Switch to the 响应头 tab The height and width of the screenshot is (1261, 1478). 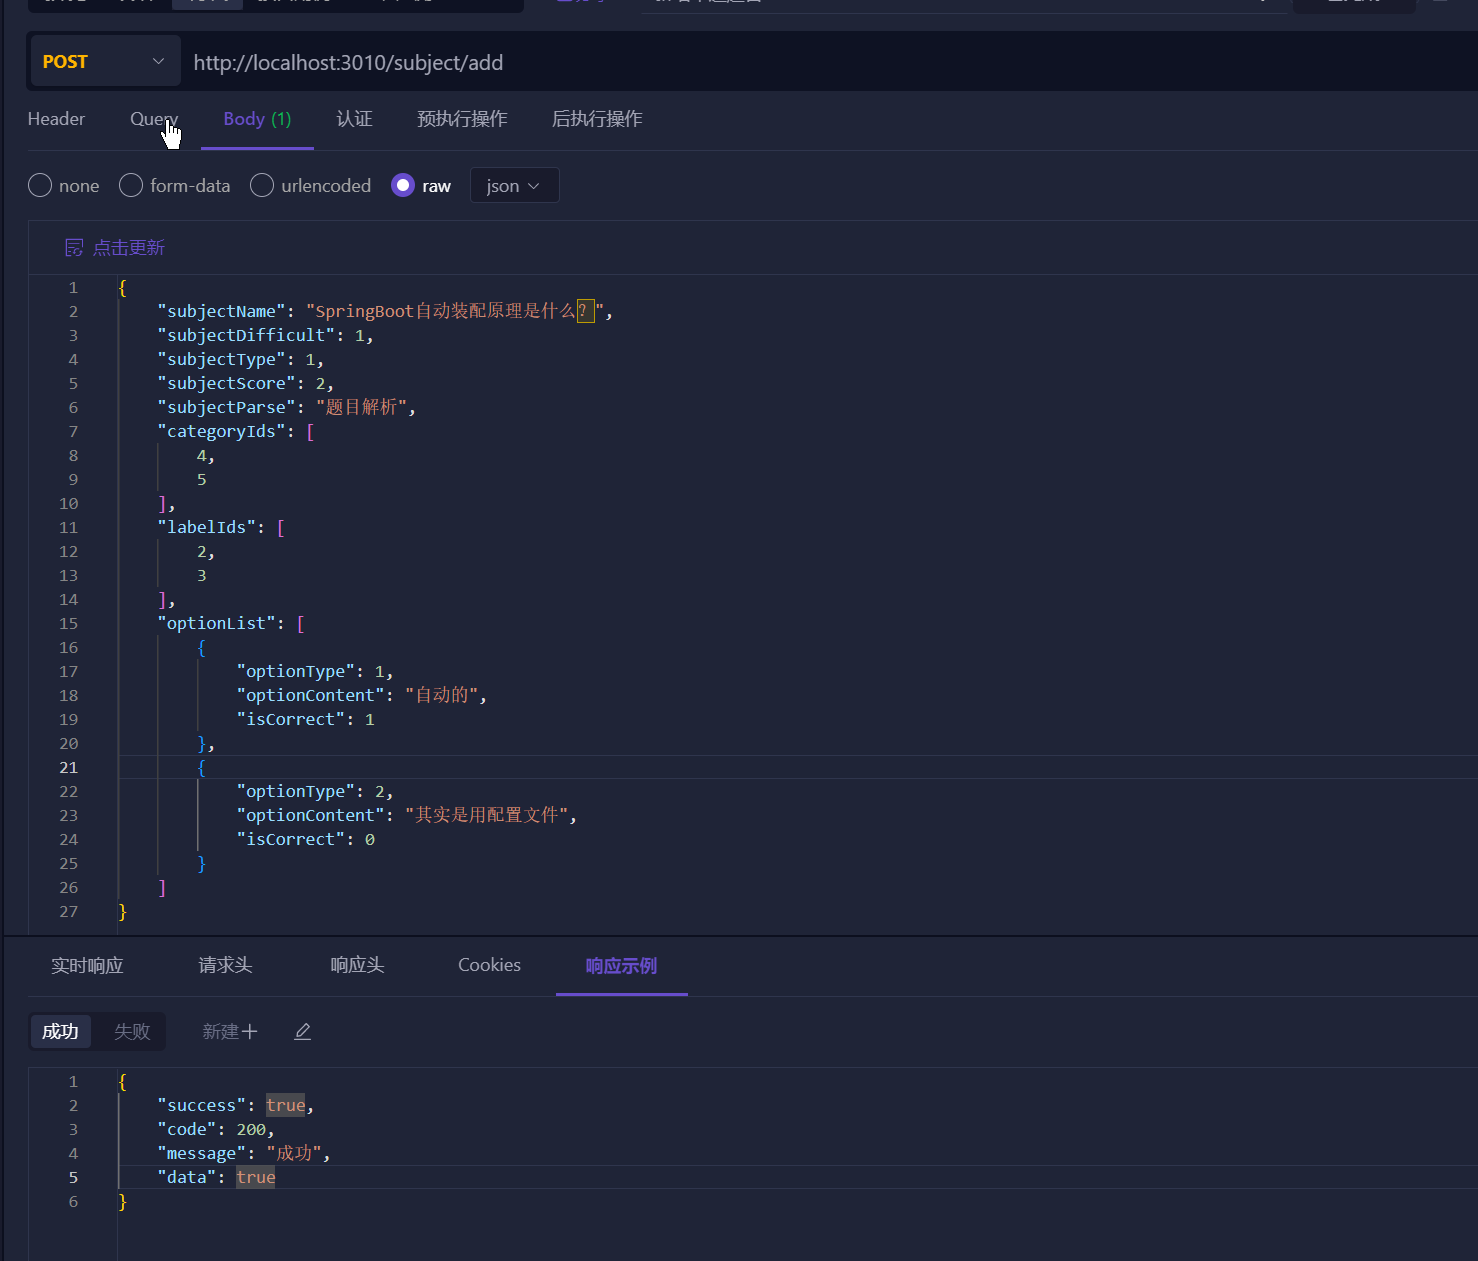tap(357, 965)
